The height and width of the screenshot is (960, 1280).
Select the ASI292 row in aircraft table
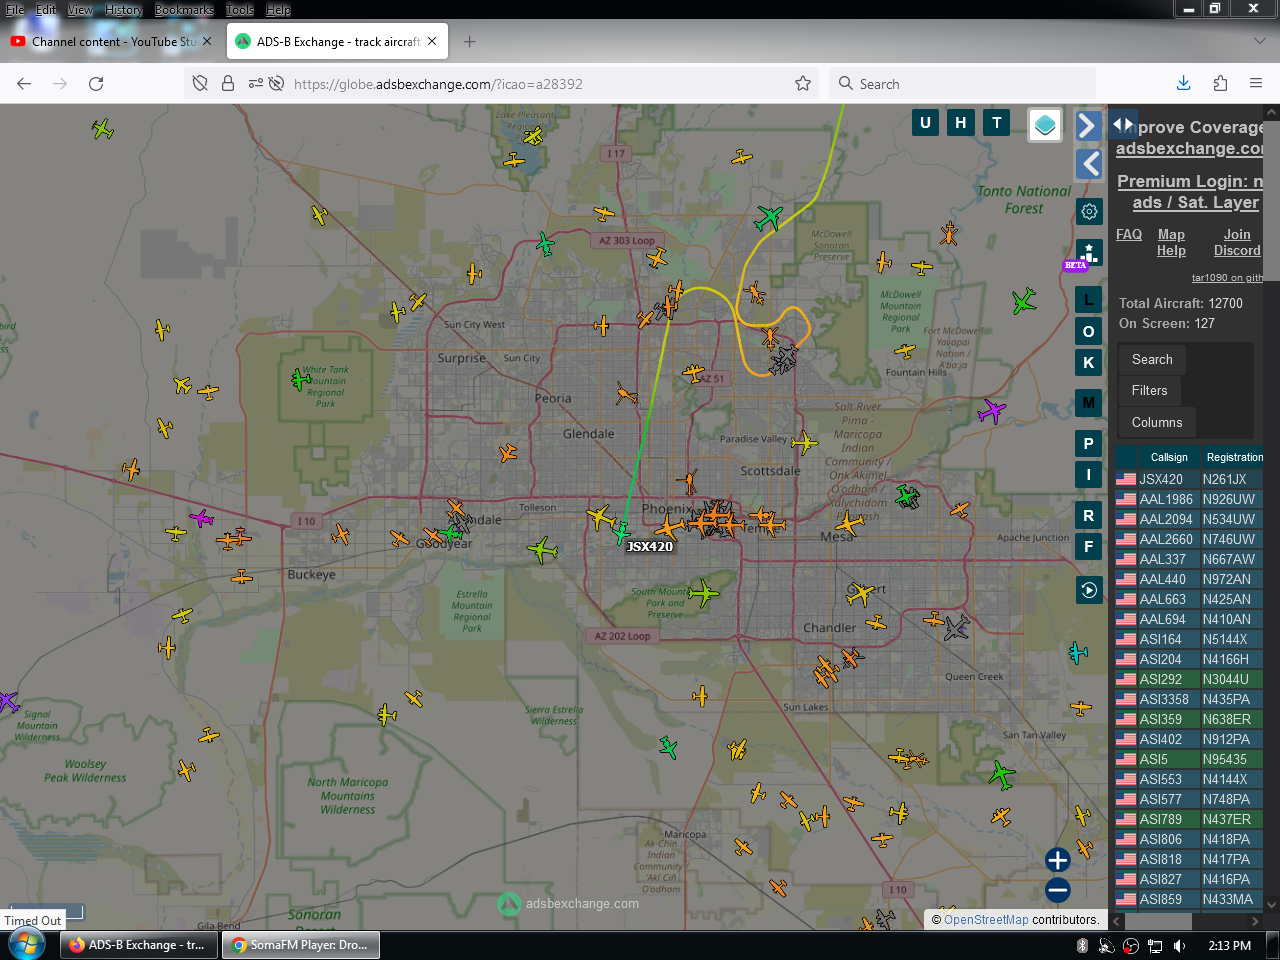click(x=1189, y=679)
